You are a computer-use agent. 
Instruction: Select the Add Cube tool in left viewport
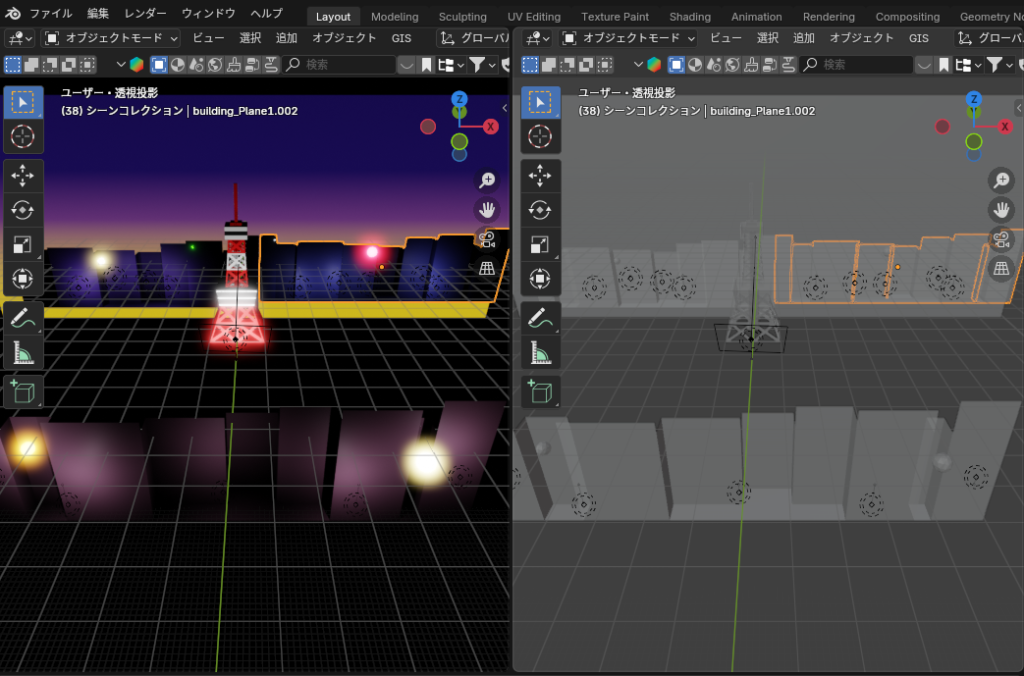[x=22, y=391]
